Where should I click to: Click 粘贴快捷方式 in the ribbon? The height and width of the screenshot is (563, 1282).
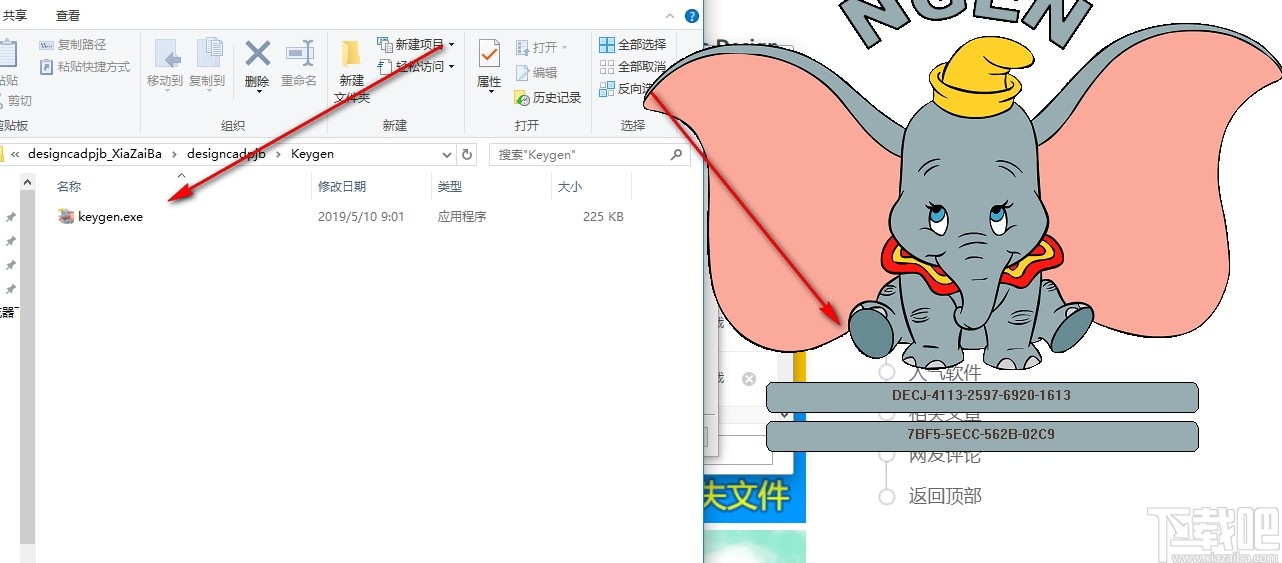point(85,67)
